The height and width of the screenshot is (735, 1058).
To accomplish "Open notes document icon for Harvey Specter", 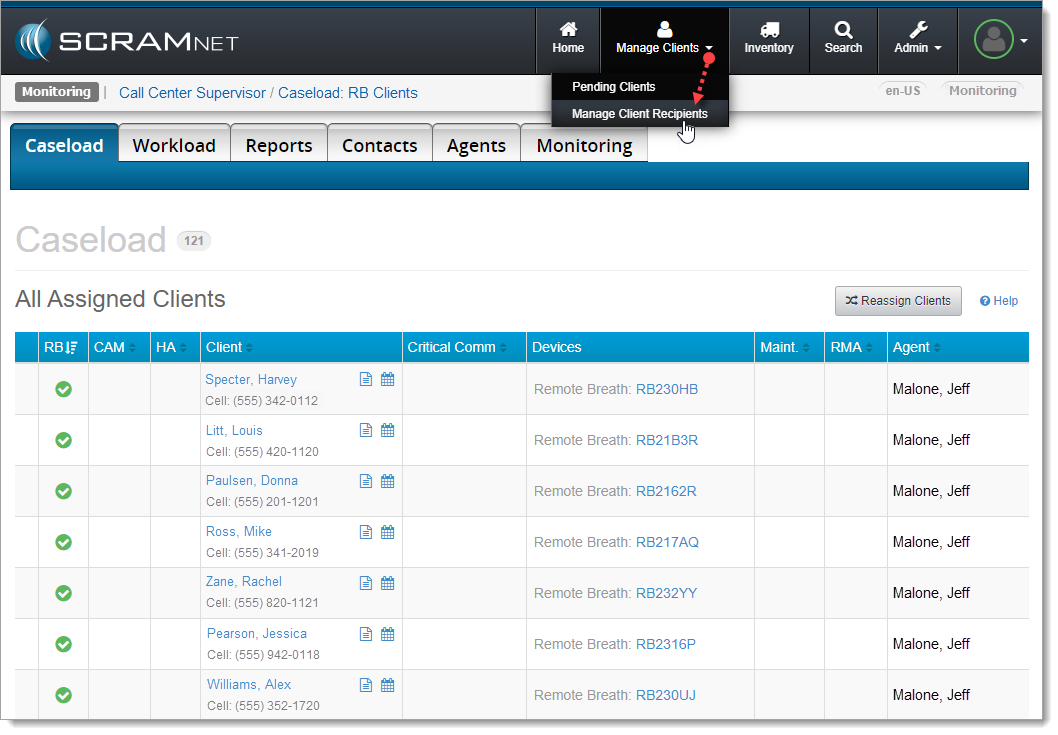I will (x=366, y=379).
